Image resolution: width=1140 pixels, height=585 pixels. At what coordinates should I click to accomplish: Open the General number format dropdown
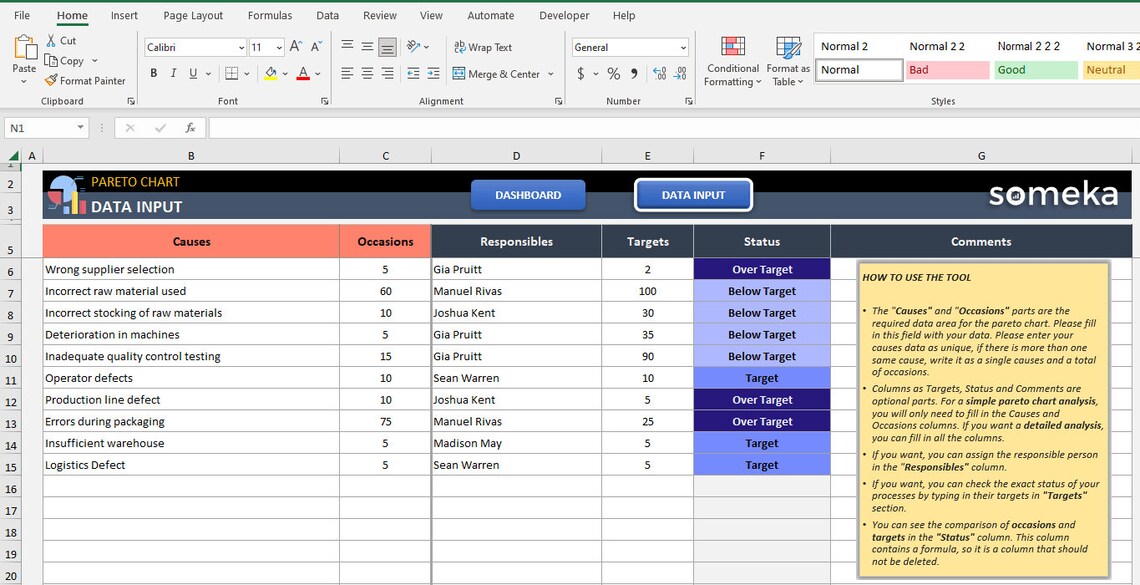[684, 47]
